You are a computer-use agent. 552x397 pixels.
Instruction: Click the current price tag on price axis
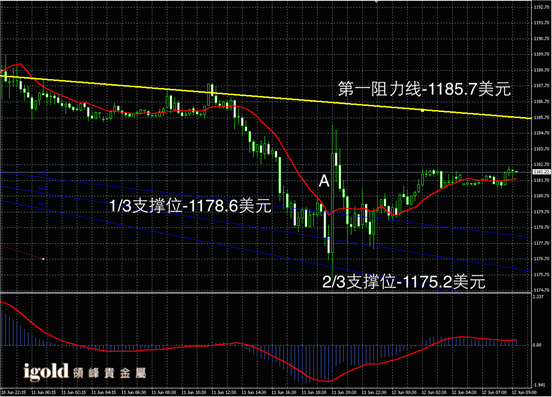tap(541, 172)
